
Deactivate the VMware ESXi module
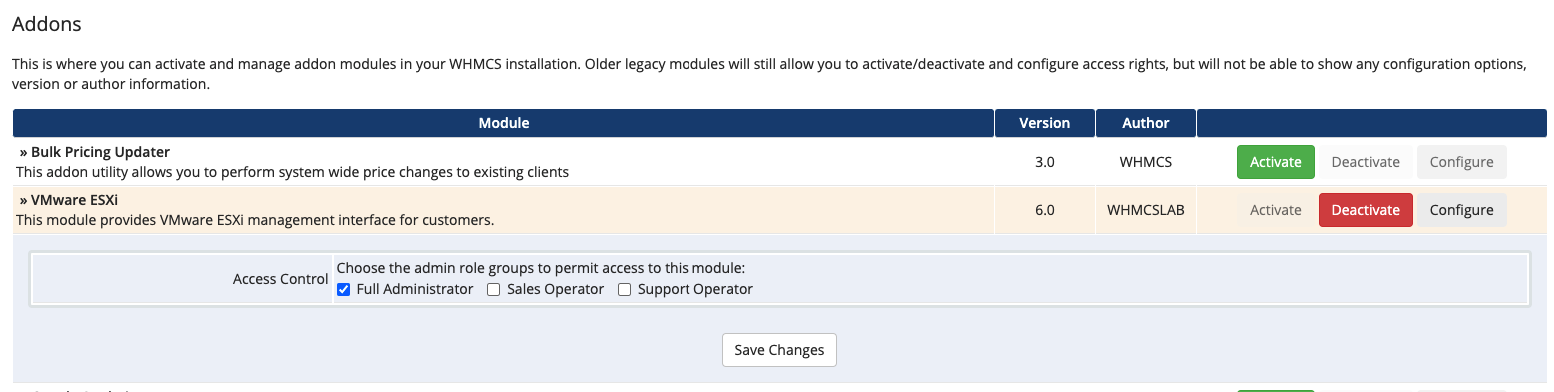(1365, 210)
